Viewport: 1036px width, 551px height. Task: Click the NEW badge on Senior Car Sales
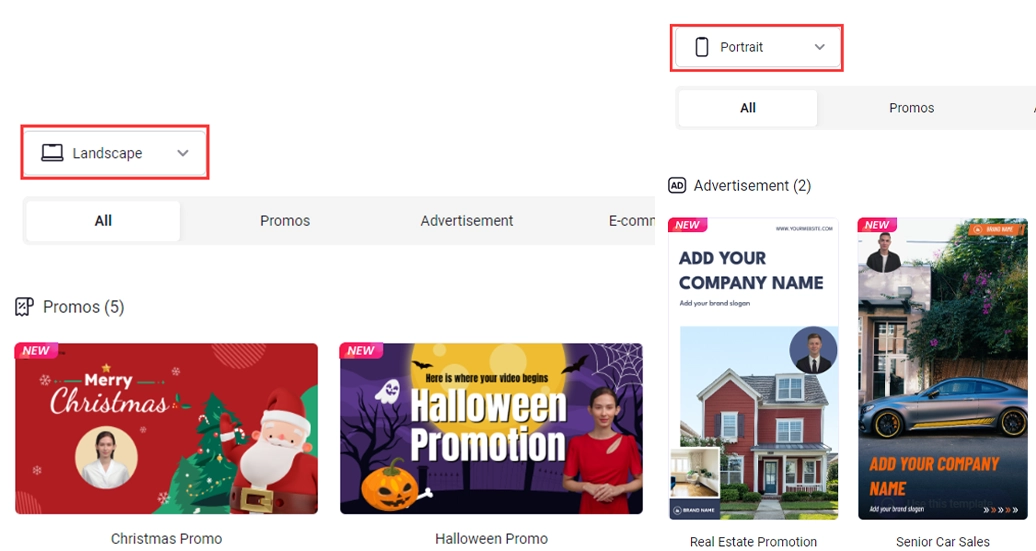click(876, 225)
